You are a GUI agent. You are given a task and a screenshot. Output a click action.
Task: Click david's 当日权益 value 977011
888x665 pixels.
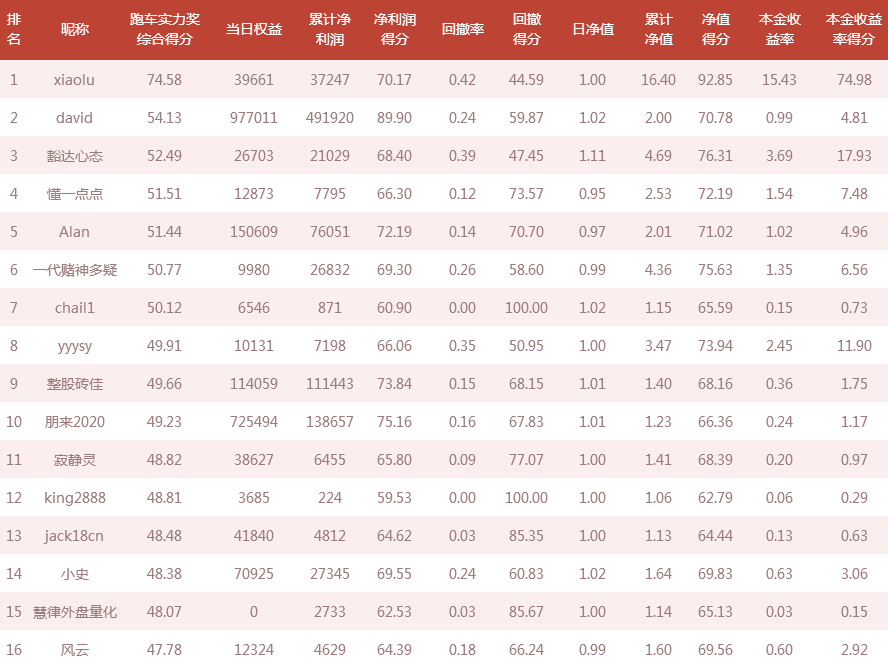[x=254, y=118]
